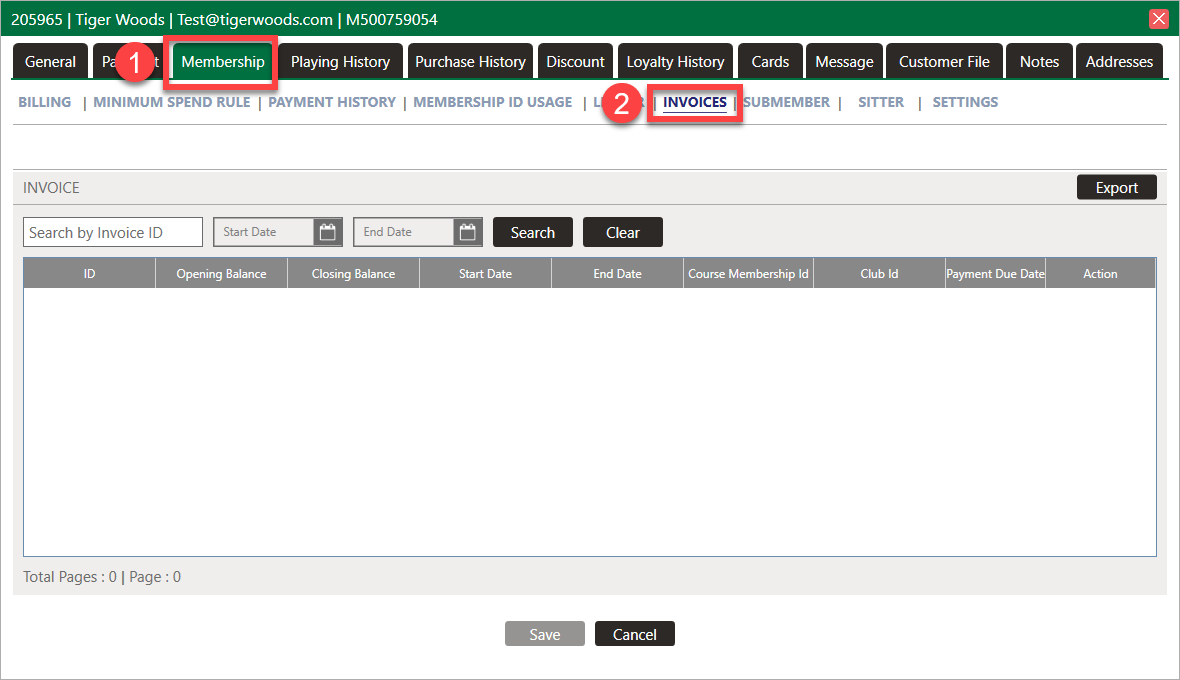Go to the Loyalty History tab
Image resolution: width=1180 pixels, height=680 pixels.
pyautogui.click(x=675, y=62)
